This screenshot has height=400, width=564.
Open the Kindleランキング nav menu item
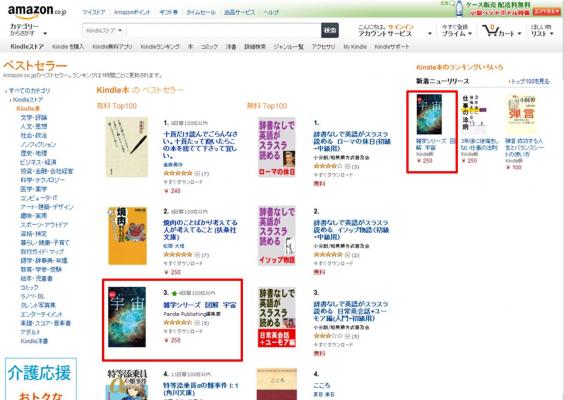coord(160,46)
